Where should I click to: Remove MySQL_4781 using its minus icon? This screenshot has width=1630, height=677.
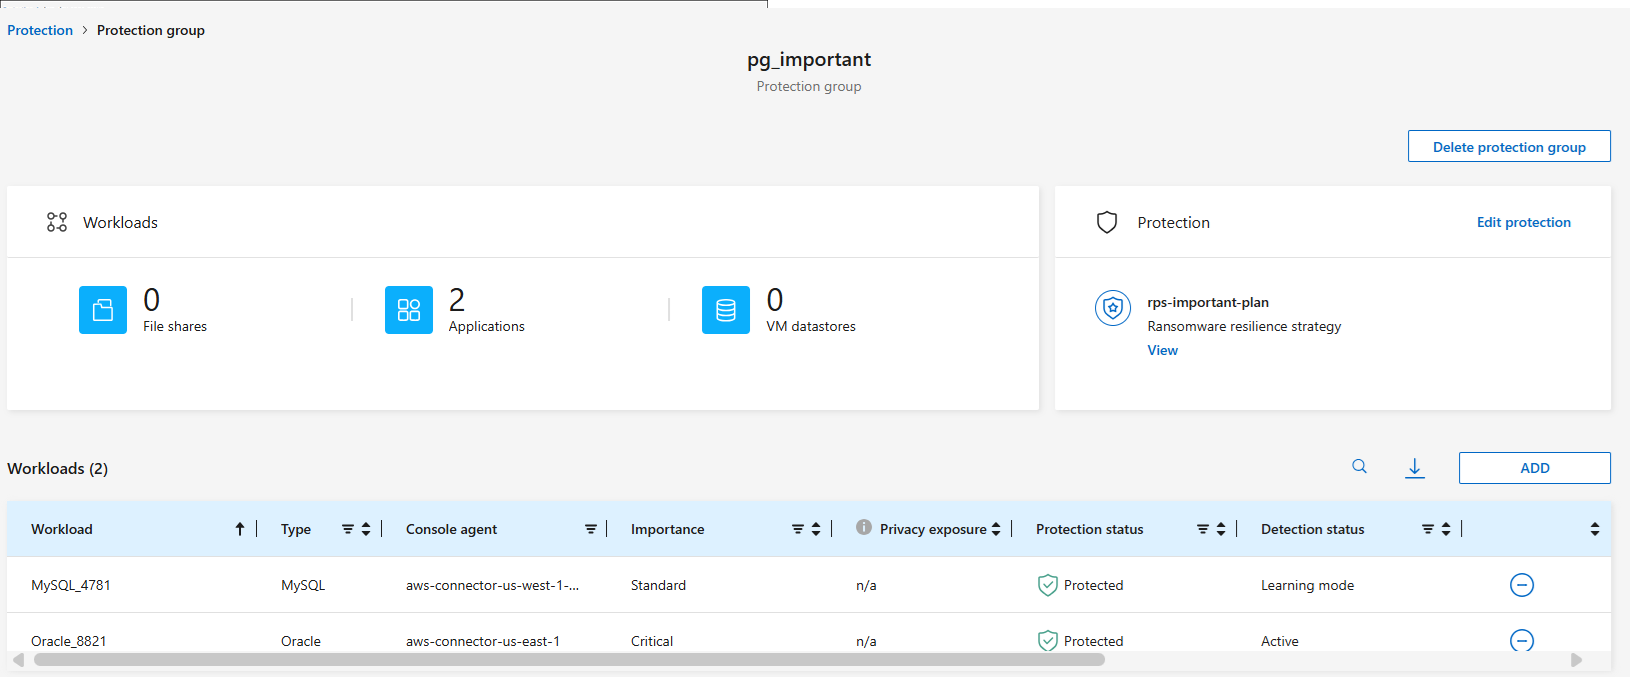pos(1521,585)
